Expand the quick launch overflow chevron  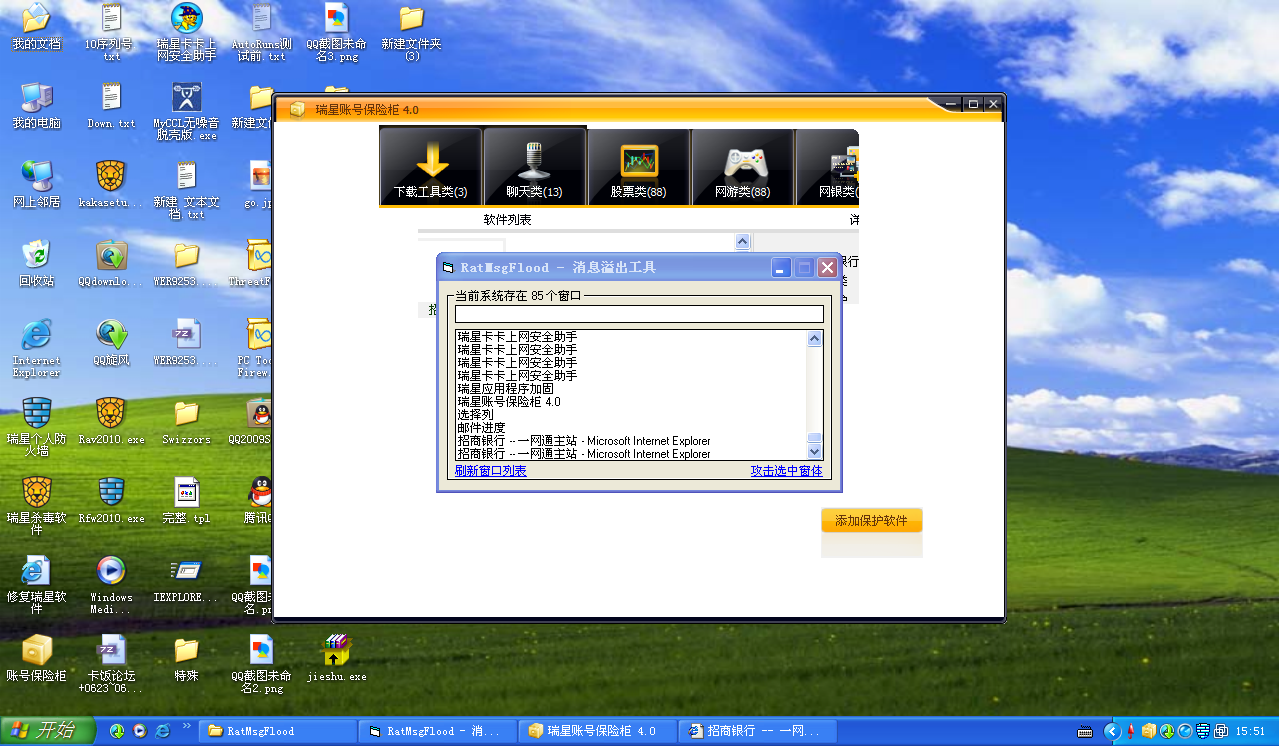(x=186, y=727)
